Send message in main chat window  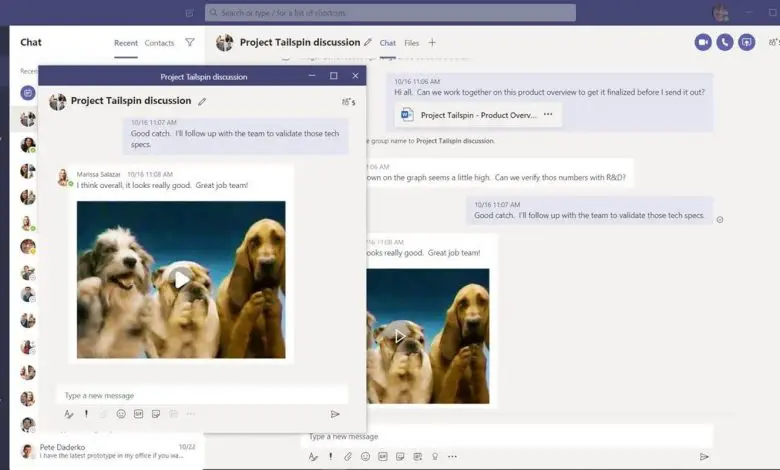pyautogui.click(x=704, y=457)
